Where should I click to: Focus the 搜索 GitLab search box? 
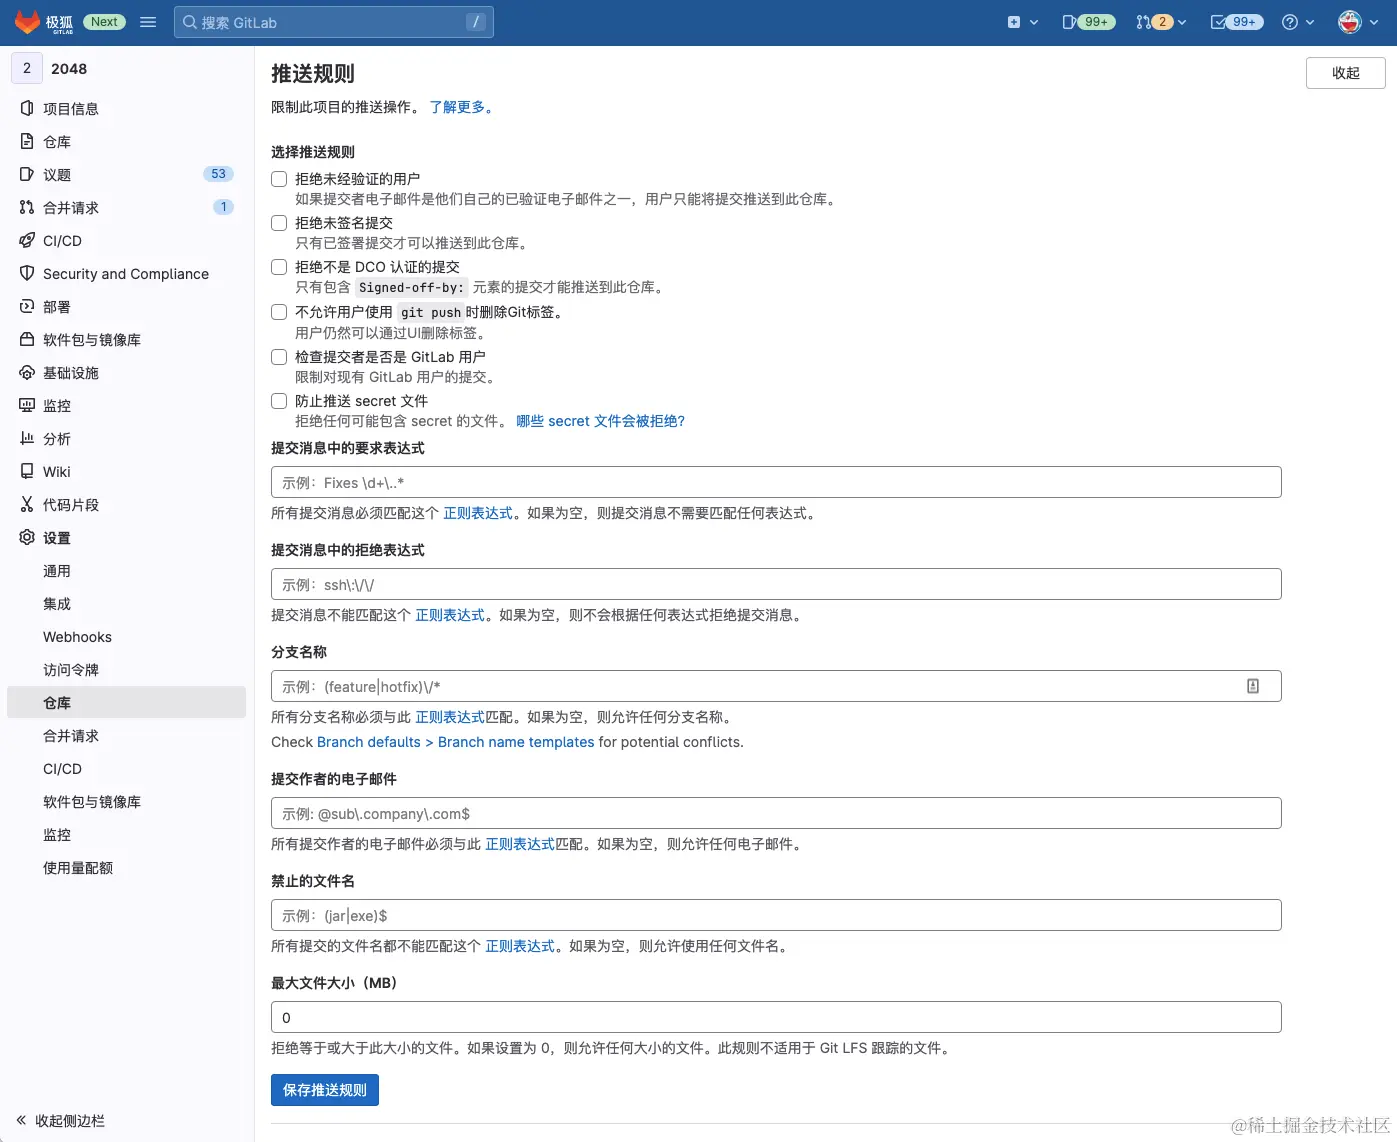pyautogui.click(x=333, y=22)
